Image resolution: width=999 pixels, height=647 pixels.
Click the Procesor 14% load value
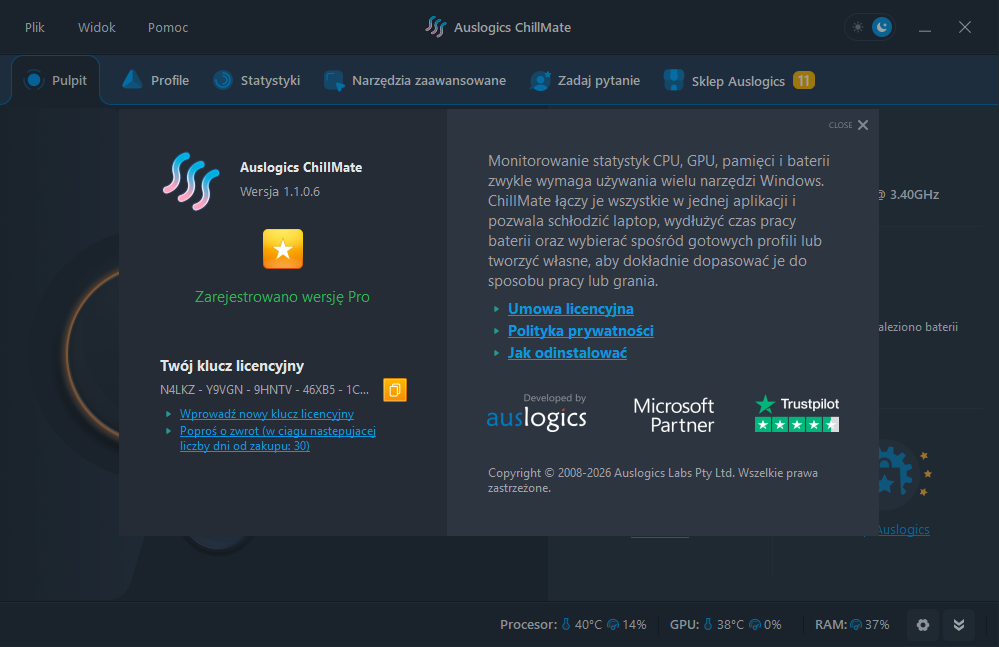(x=634, y=625)
